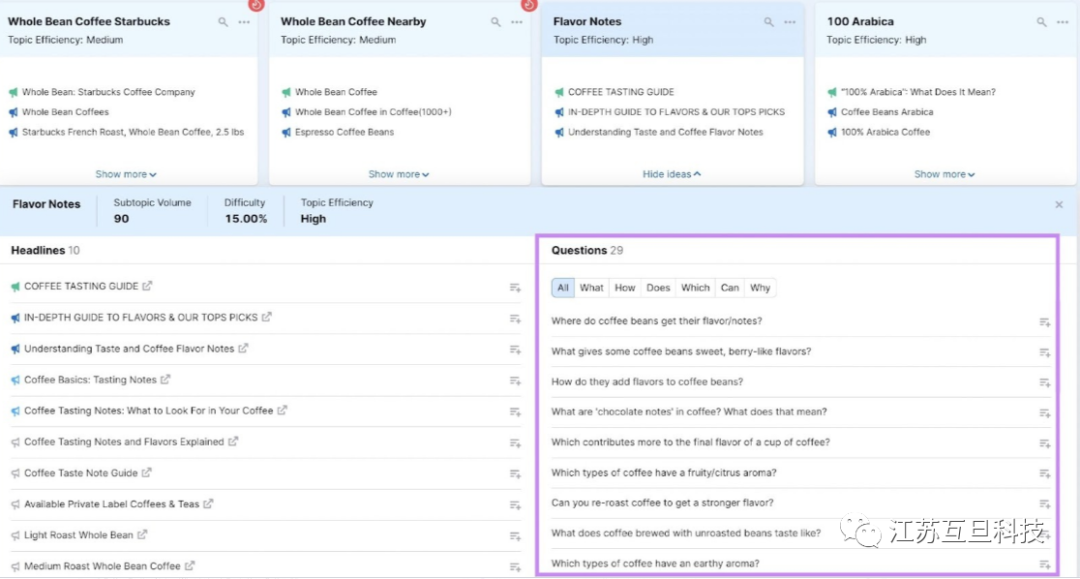Click search icon on Whole Bean Coffee Starbucks card
This screenshot has width=1080, height=579.
[222, 22]
